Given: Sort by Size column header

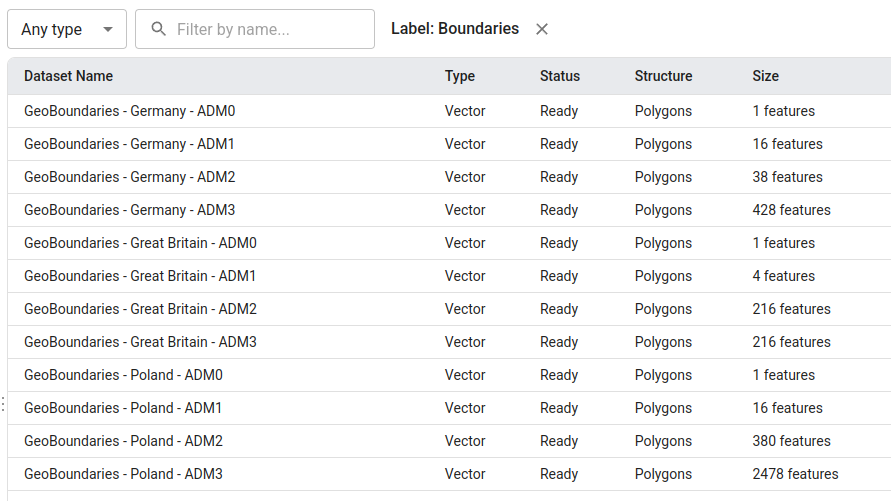Looking at the screenshot, I should point(765,76).
